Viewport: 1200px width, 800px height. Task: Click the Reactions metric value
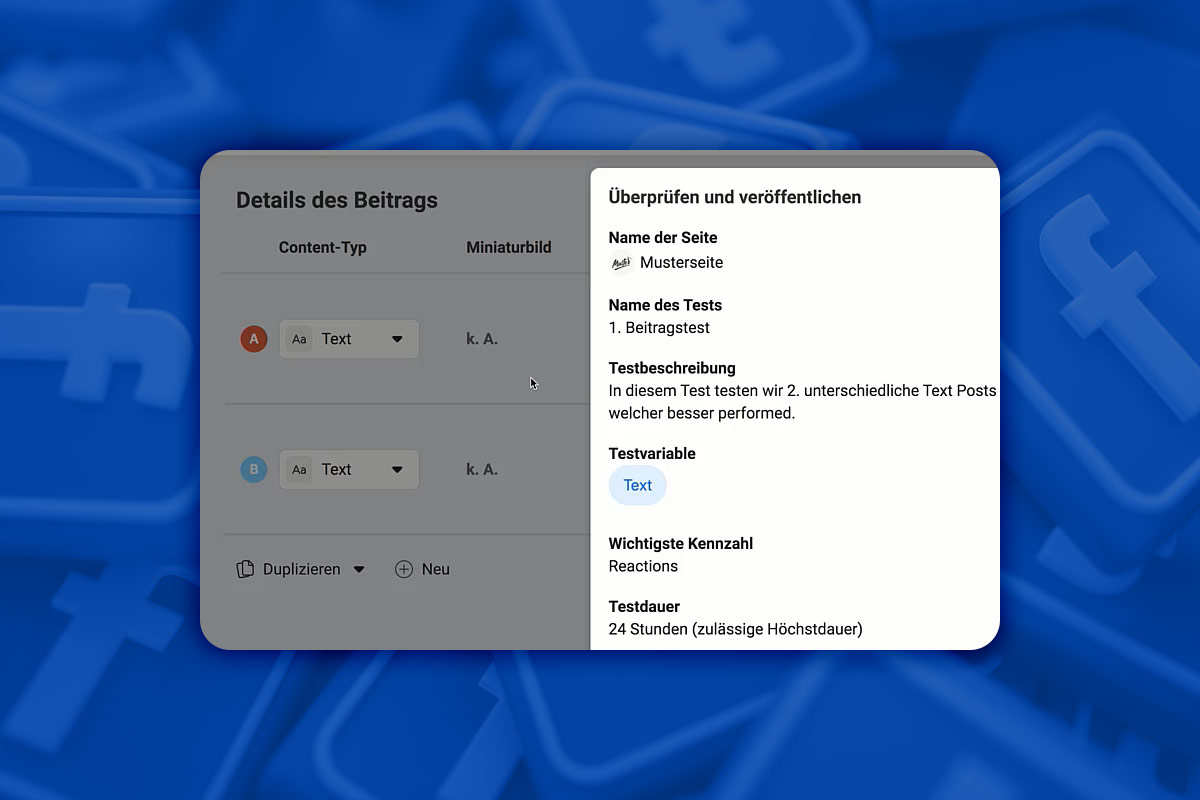(643, 566)
